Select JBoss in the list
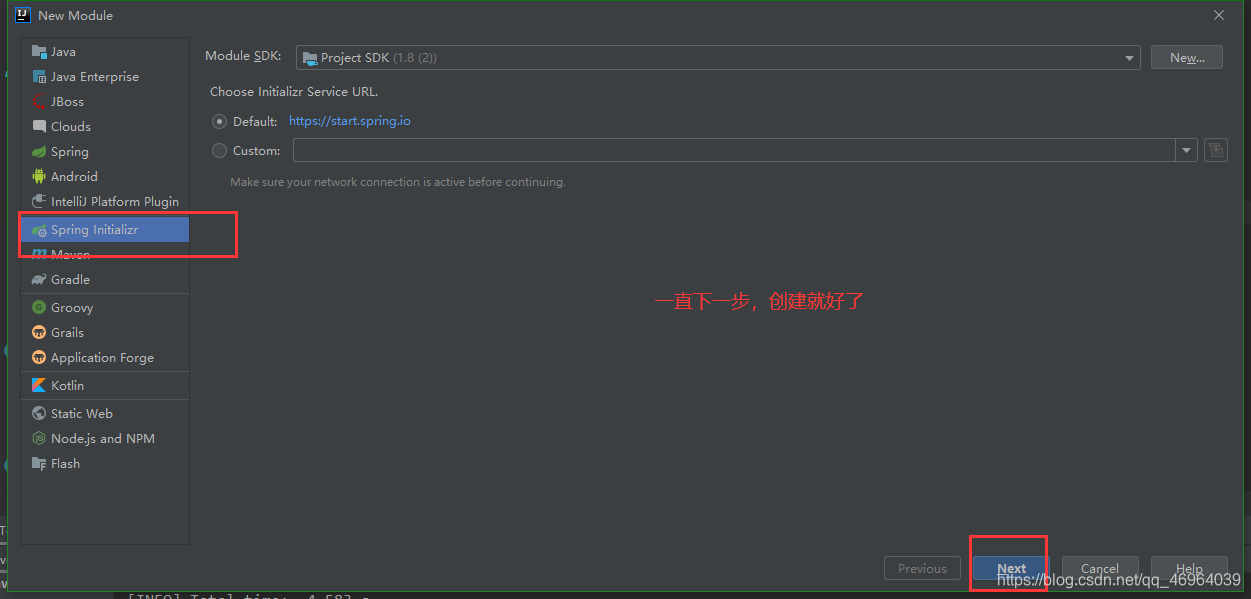Viewport: 1251px width, 599px height. [105, 102]
